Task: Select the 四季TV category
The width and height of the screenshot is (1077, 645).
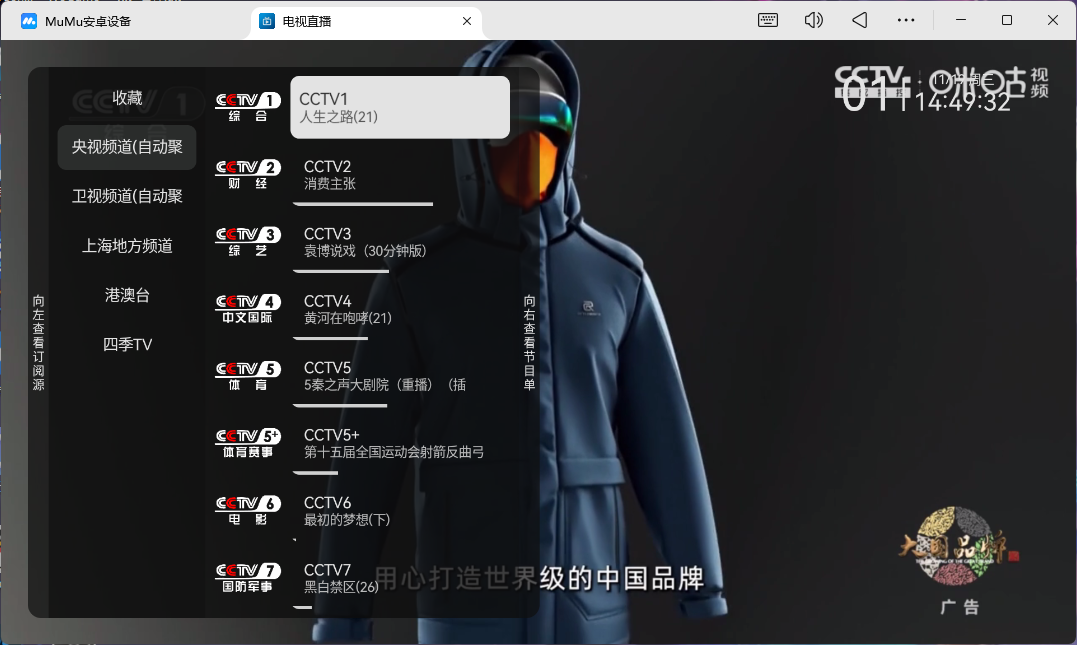Action: point(127,345)
